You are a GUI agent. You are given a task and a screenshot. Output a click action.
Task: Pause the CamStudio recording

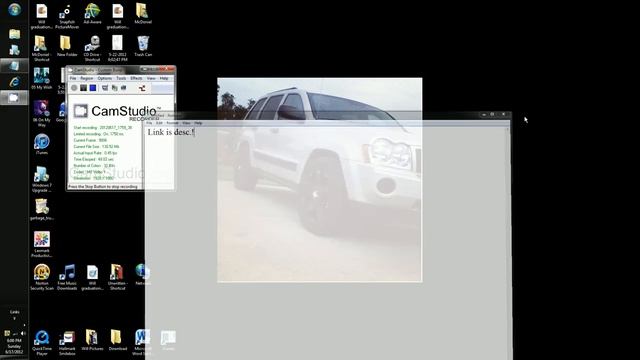click(x=83, y=88)
